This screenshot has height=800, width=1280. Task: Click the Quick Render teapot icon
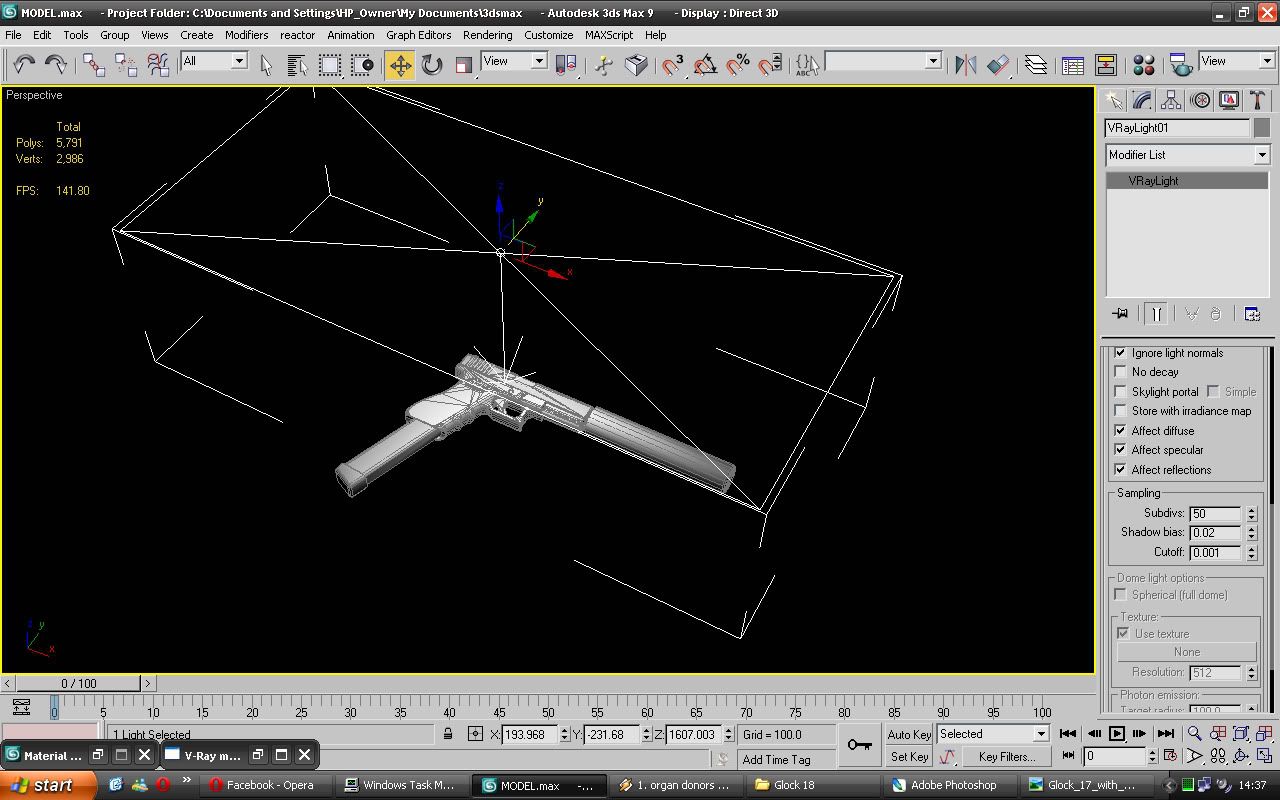point(1181,65)
